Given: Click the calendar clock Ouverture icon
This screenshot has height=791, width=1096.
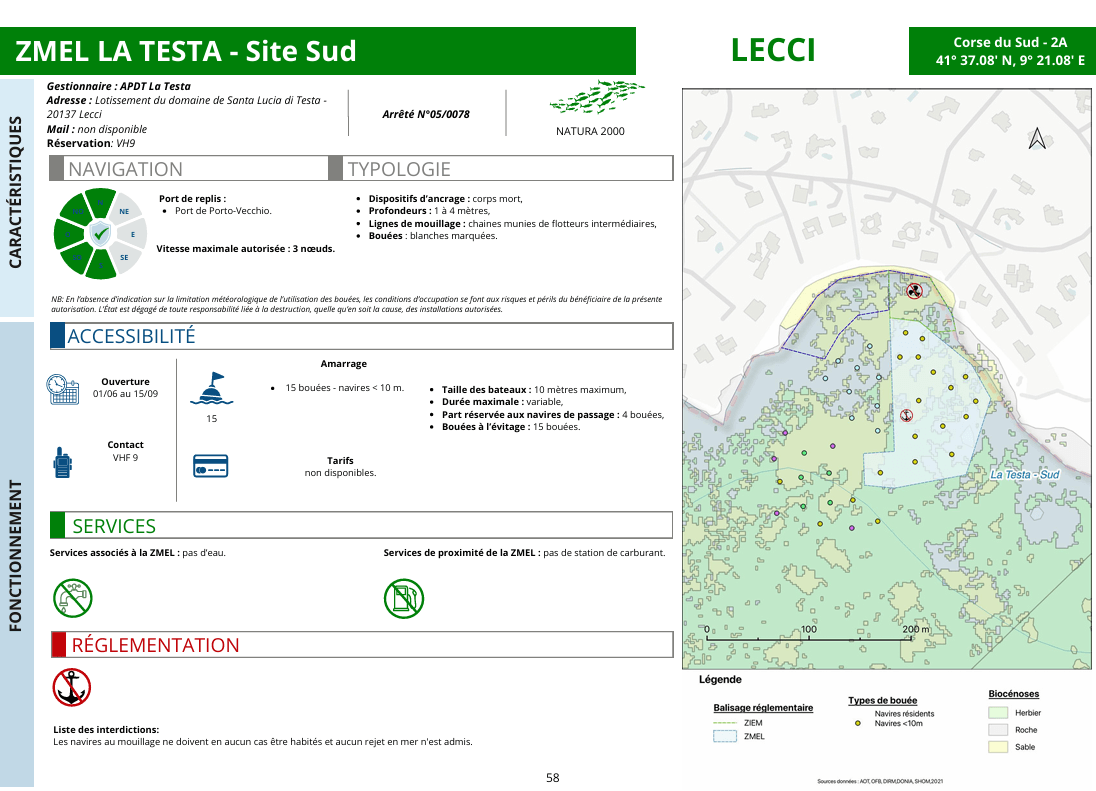Looking at the screenshot, I should tap(63, 389).
